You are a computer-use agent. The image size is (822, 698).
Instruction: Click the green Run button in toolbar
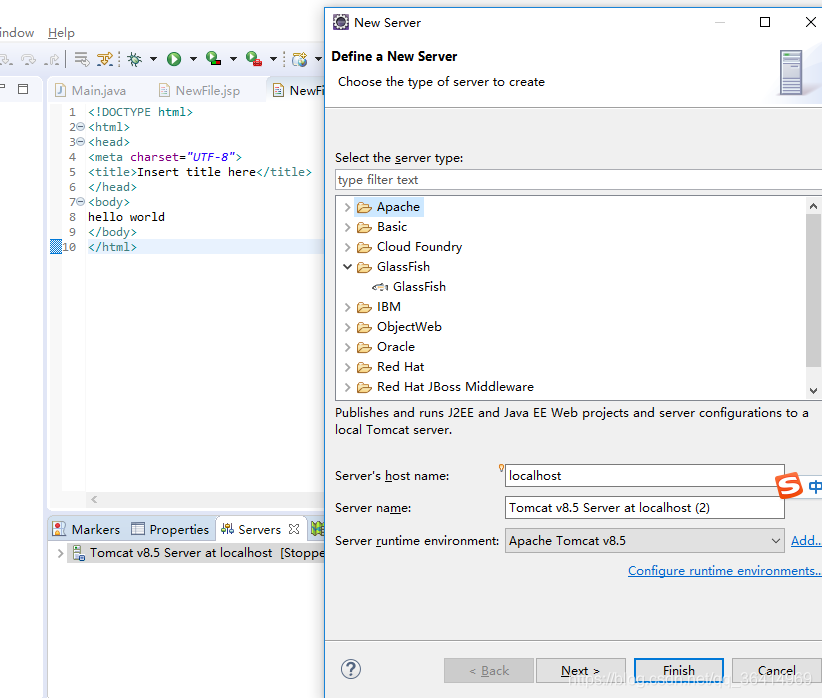174,59
